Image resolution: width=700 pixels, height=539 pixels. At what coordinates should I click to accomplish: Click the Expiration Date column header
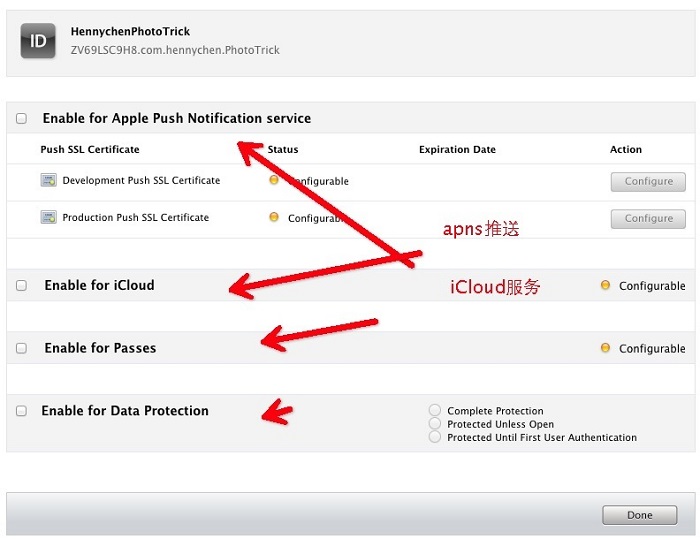pyautogui.click(x=457, y=149)
